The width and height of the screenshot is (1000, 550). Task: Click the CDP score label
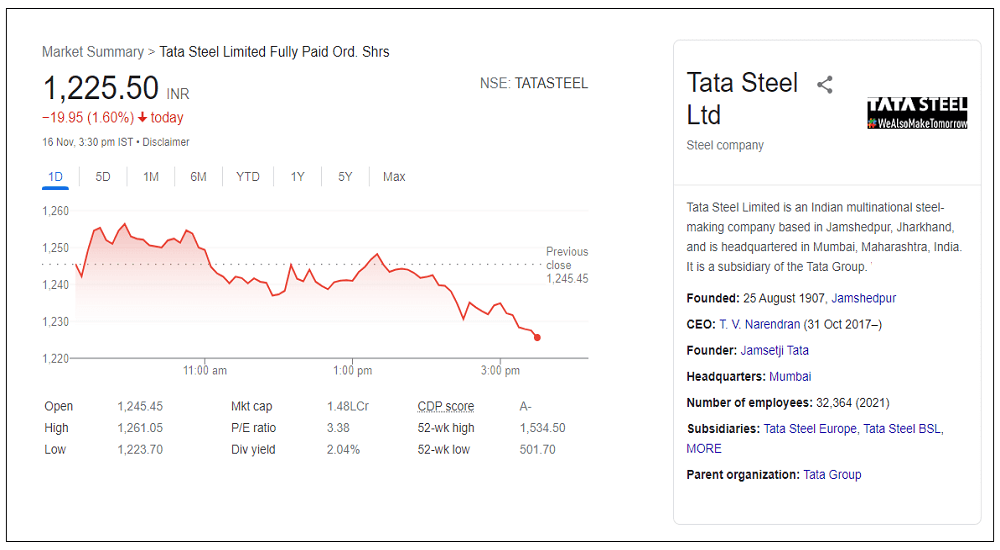point(446,406)
